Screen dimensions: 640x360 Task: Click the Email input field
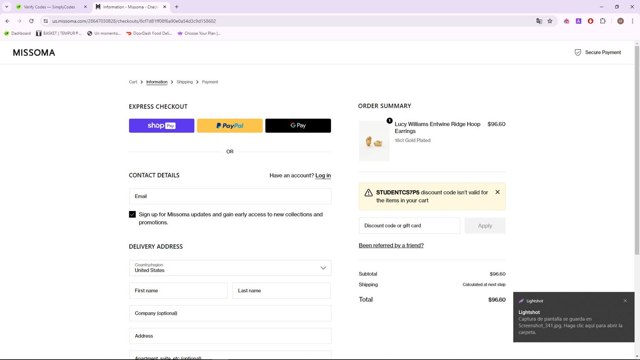pos(230,196)
